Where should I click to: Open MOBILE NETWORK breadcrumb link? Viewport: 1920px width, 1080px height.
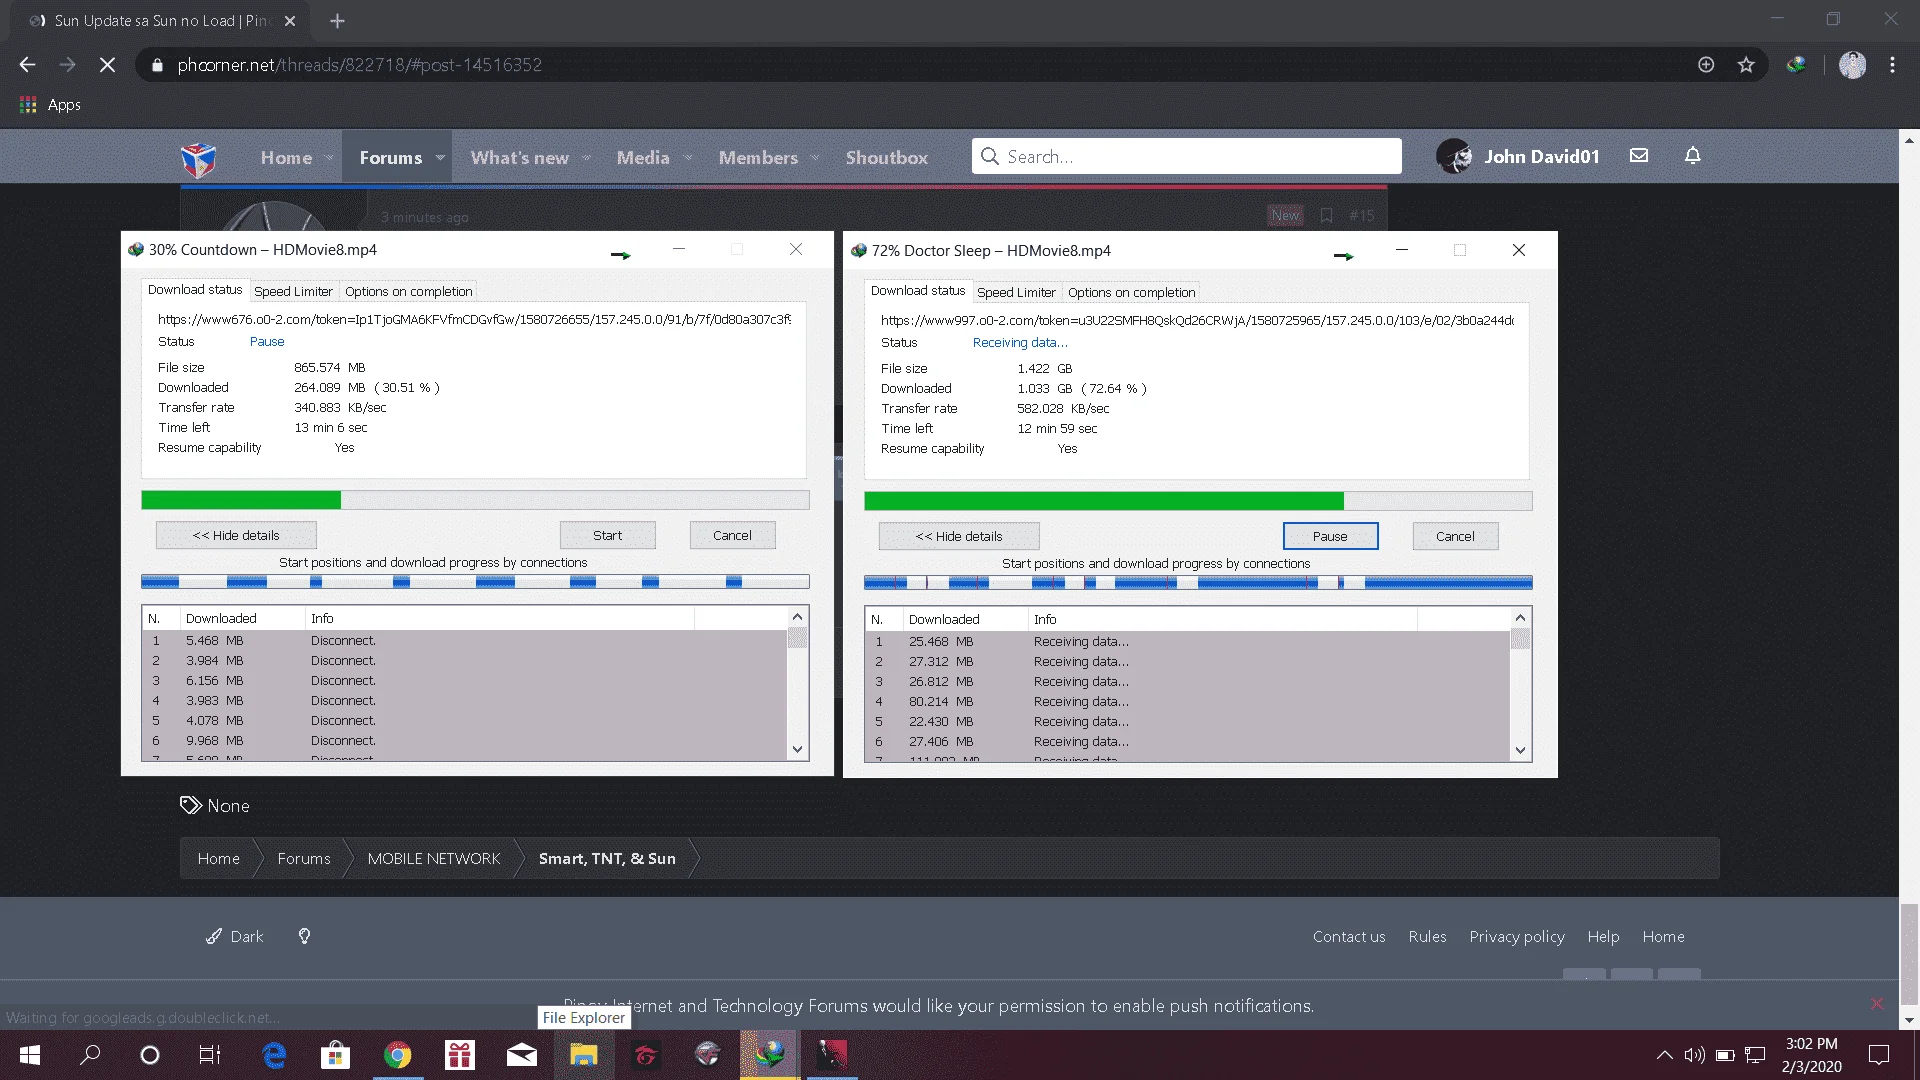pos(433,858)
